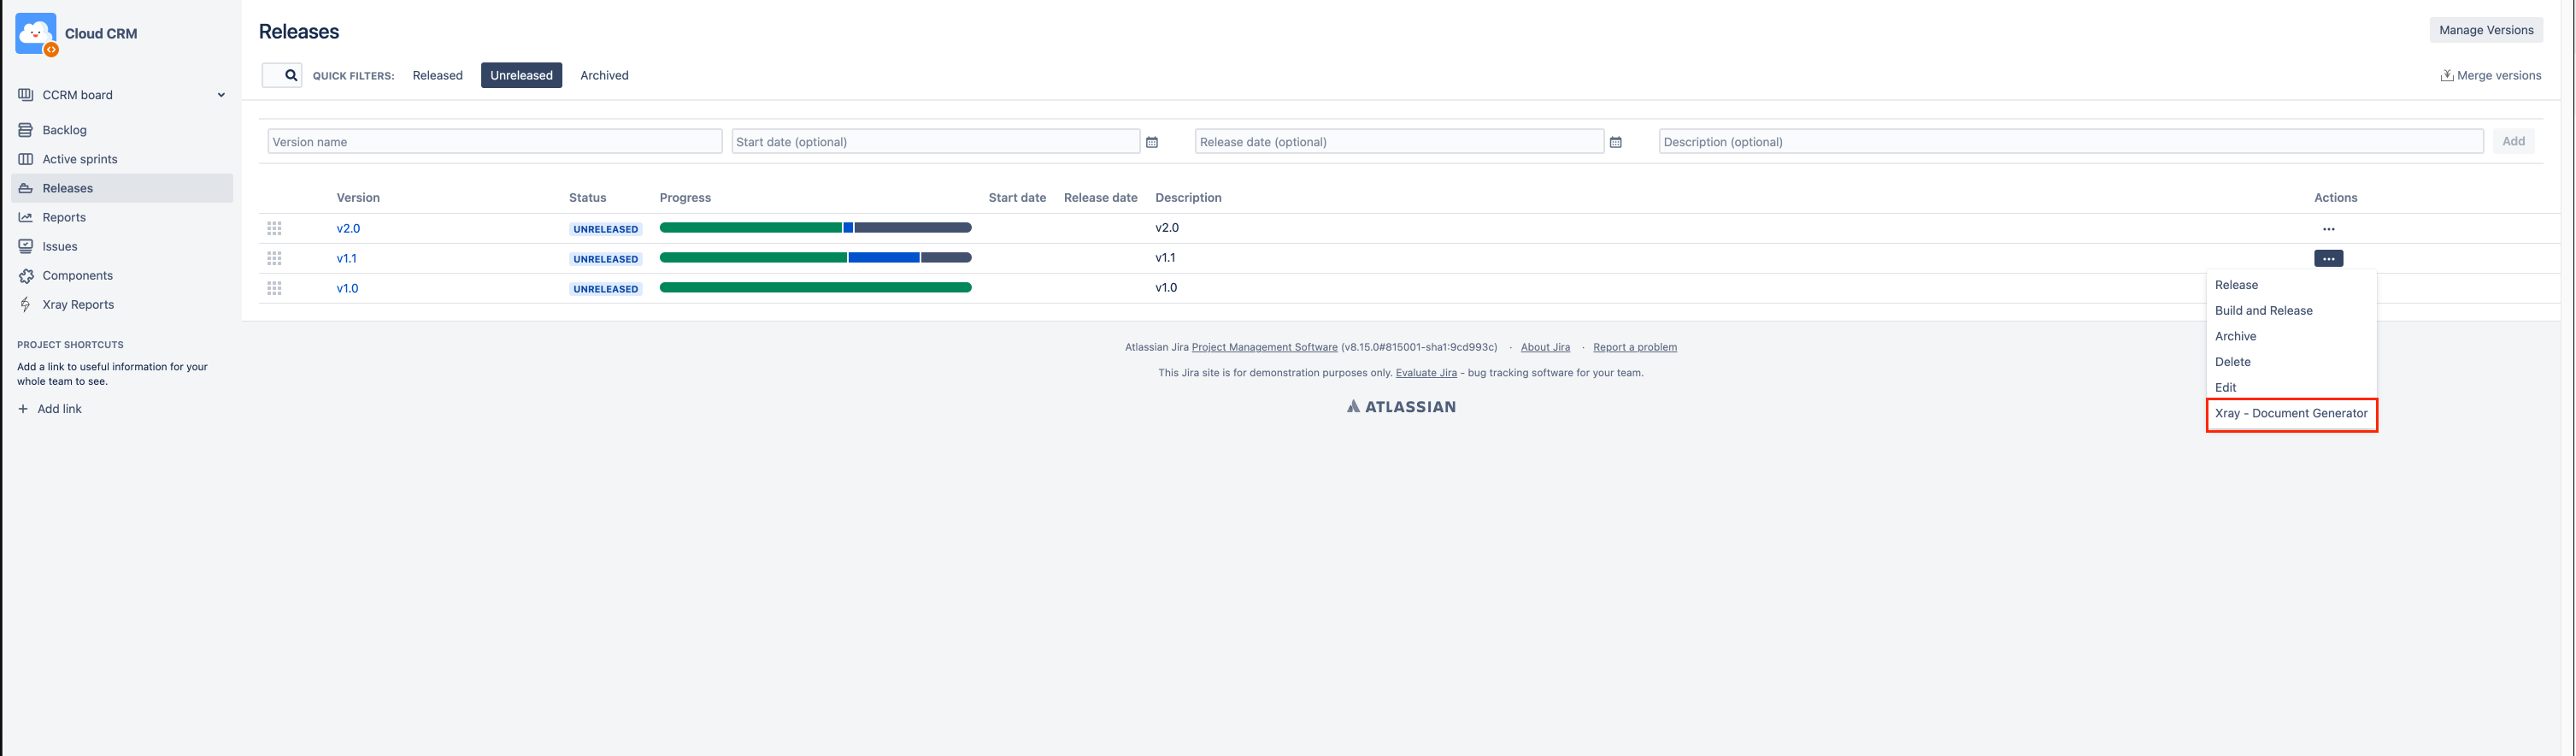Select Delete in the version menu
The width and height of the screenshot is (2576, 756).
pos(2292,362)
